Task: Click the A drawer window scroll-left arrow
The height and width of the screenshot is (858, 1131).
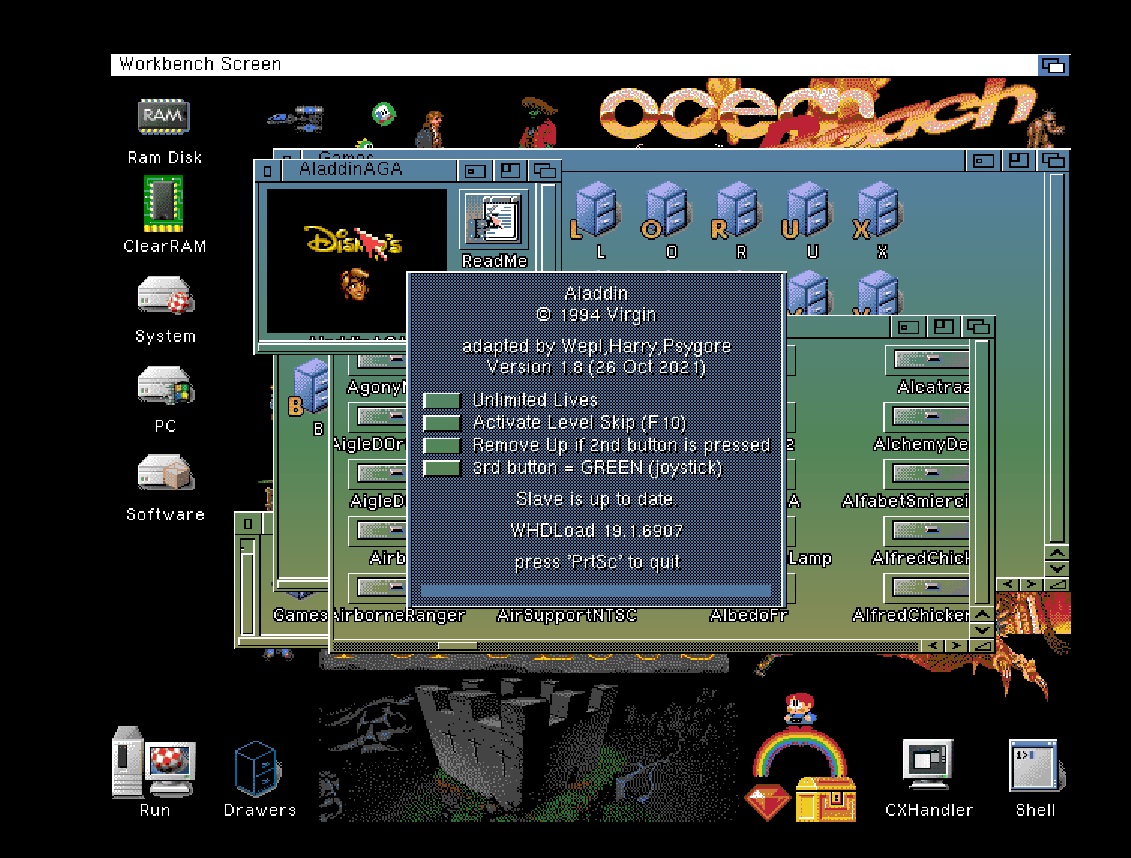Action: click(x=933, y=646)
